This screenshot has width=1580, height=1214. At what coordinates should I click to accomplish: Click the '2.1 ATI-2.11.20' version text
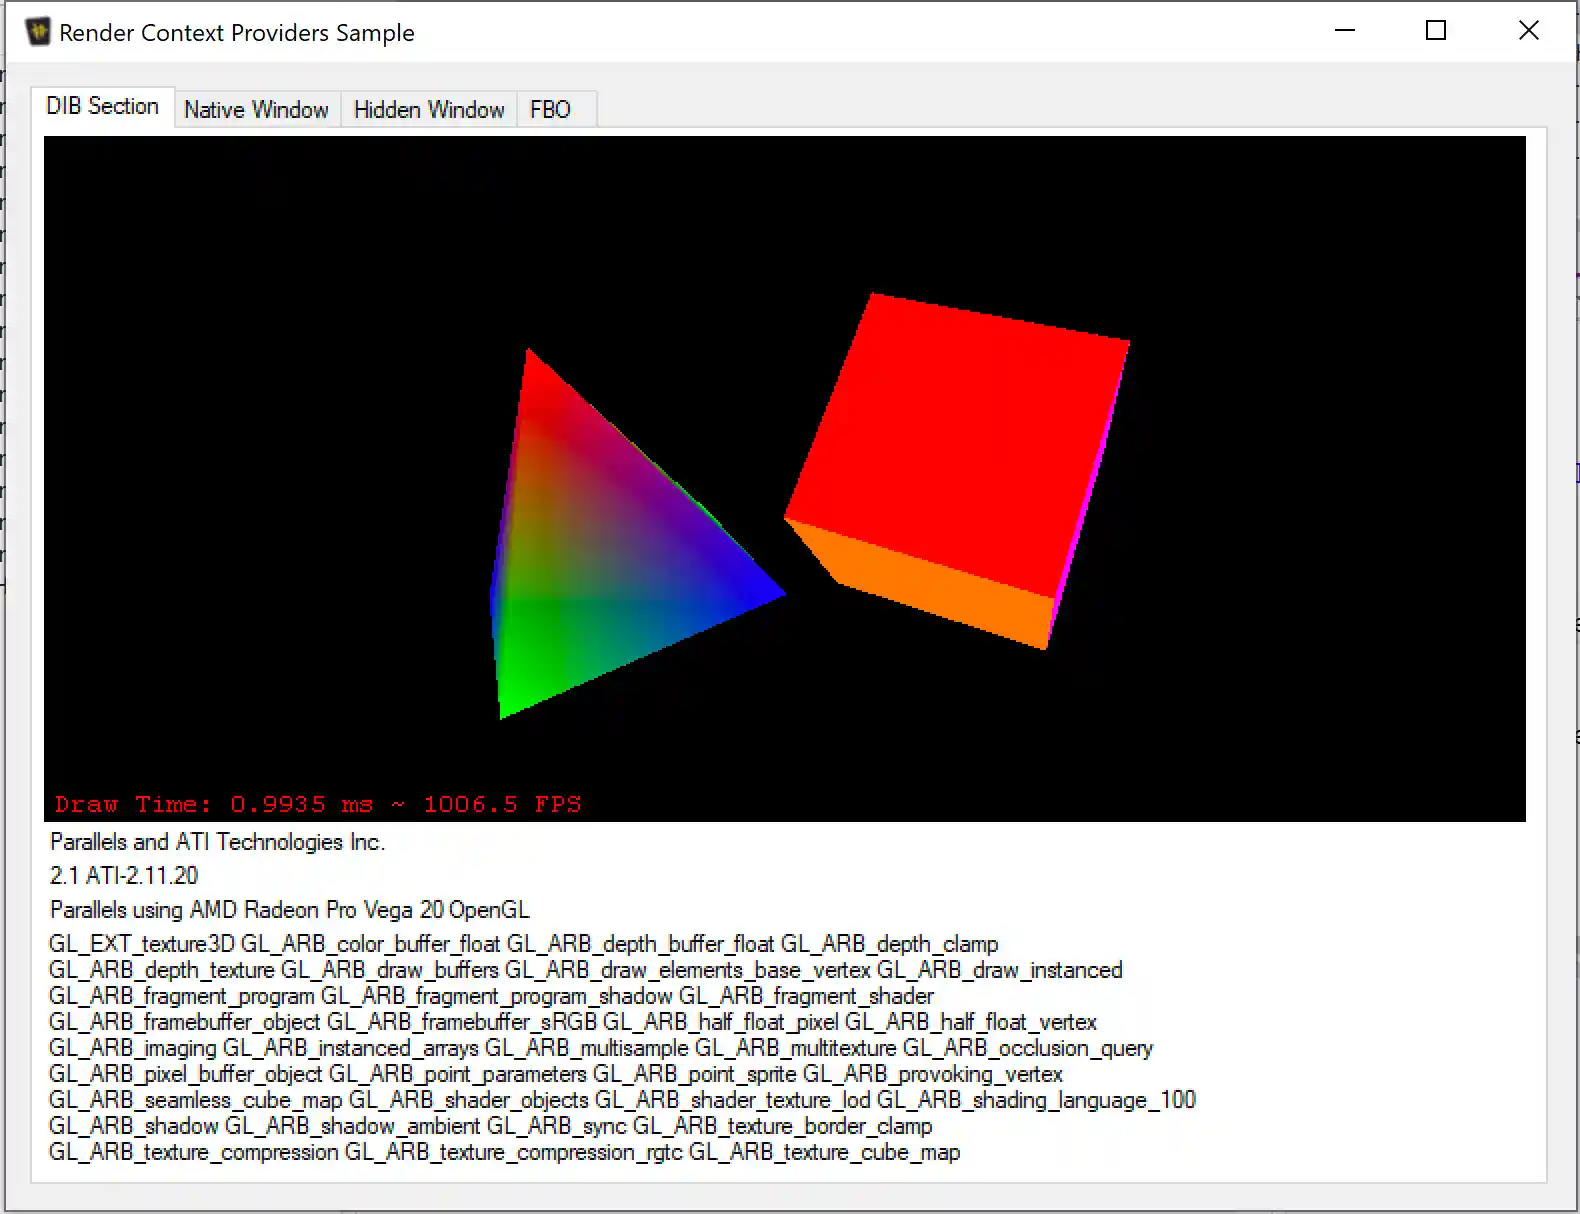[x=124, y=876]
